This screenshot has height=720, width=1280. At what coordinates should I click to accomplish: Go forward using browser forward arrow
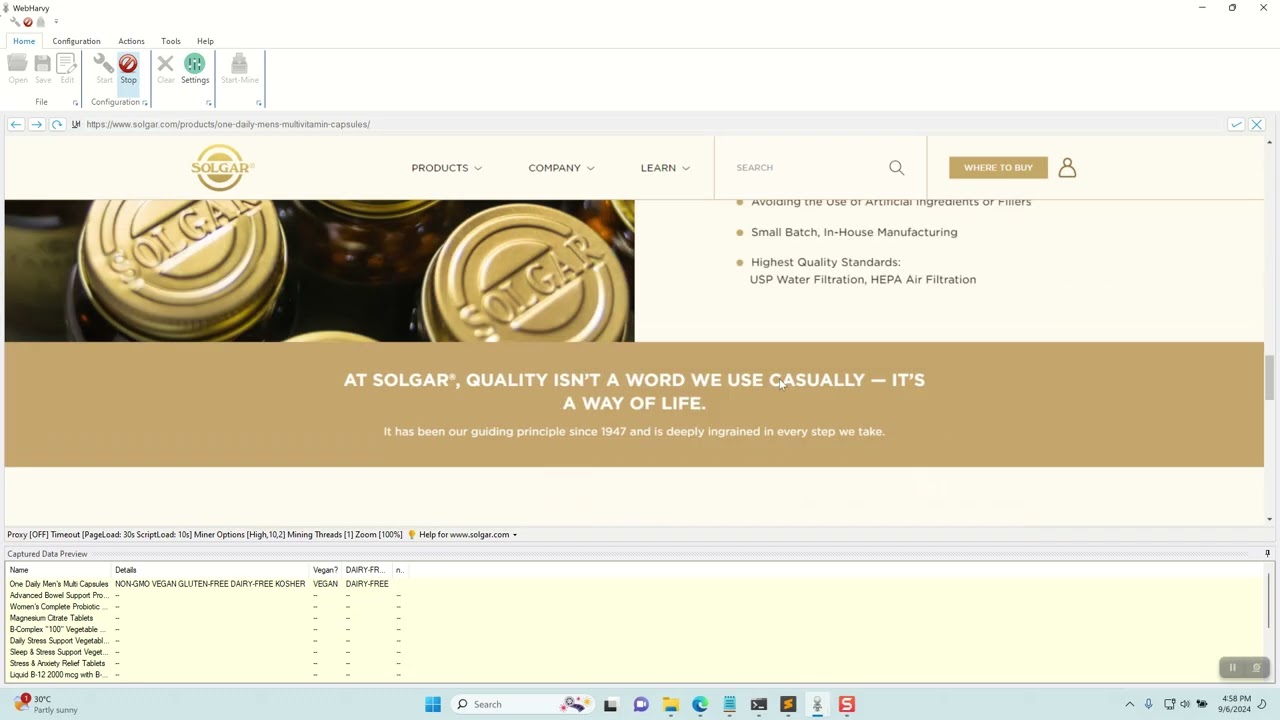pyautogui.click(x=36, y=124)
